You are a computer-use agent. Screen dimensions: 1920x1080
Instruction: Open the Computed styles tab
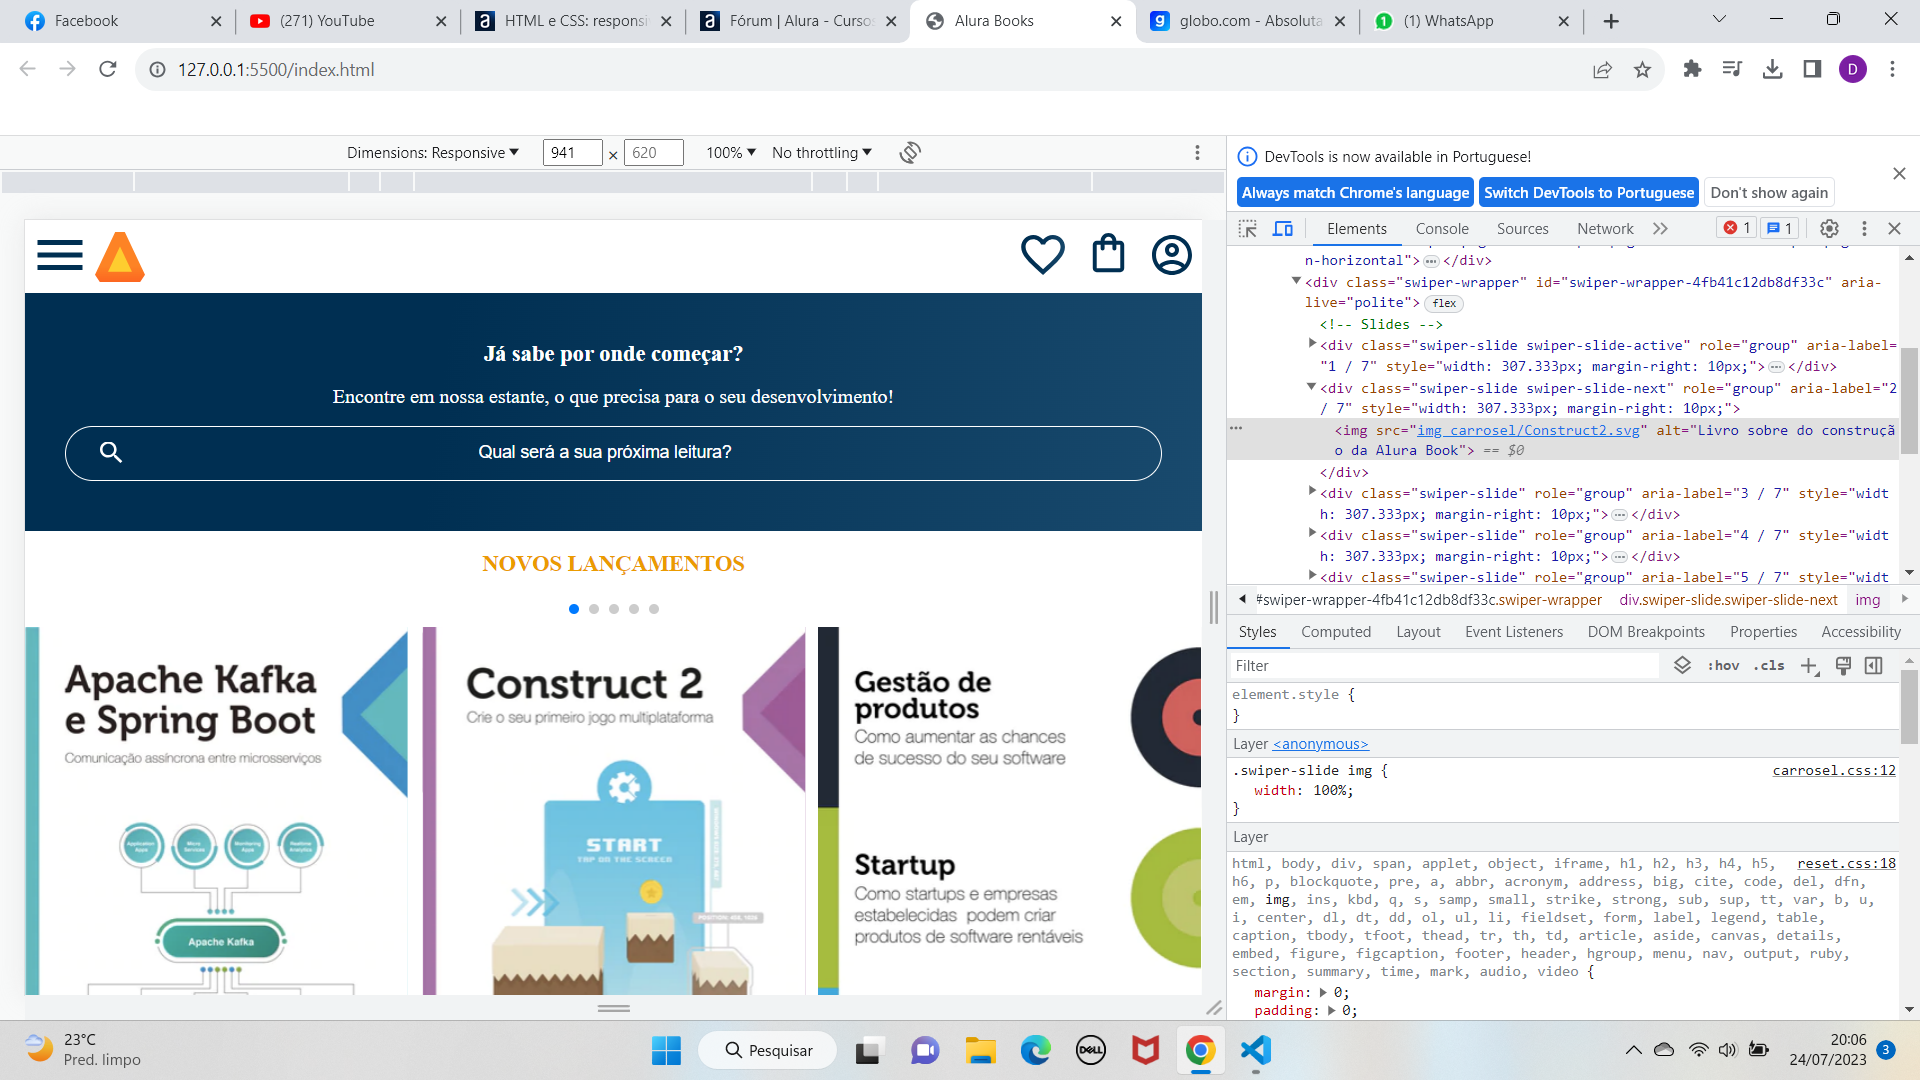pos(1335,632)
